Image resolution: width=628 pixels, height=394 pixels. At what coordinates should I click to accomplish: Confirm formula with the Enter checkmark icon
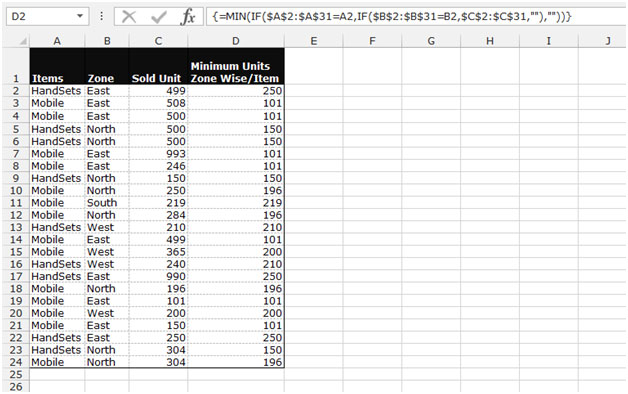tap(159, 17)
